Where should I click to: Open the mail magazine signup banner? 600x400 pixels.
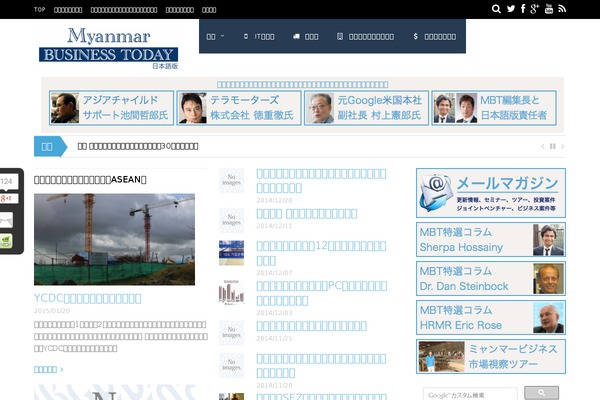491,193
